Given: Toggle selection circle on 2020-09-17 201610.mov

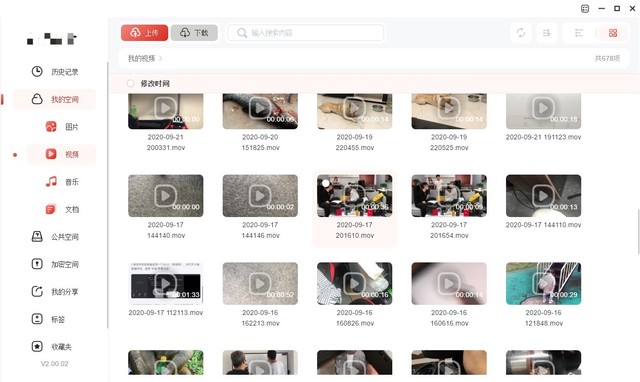Looking at the screenshot, I should pyautogui.click(x=325, y=183).
